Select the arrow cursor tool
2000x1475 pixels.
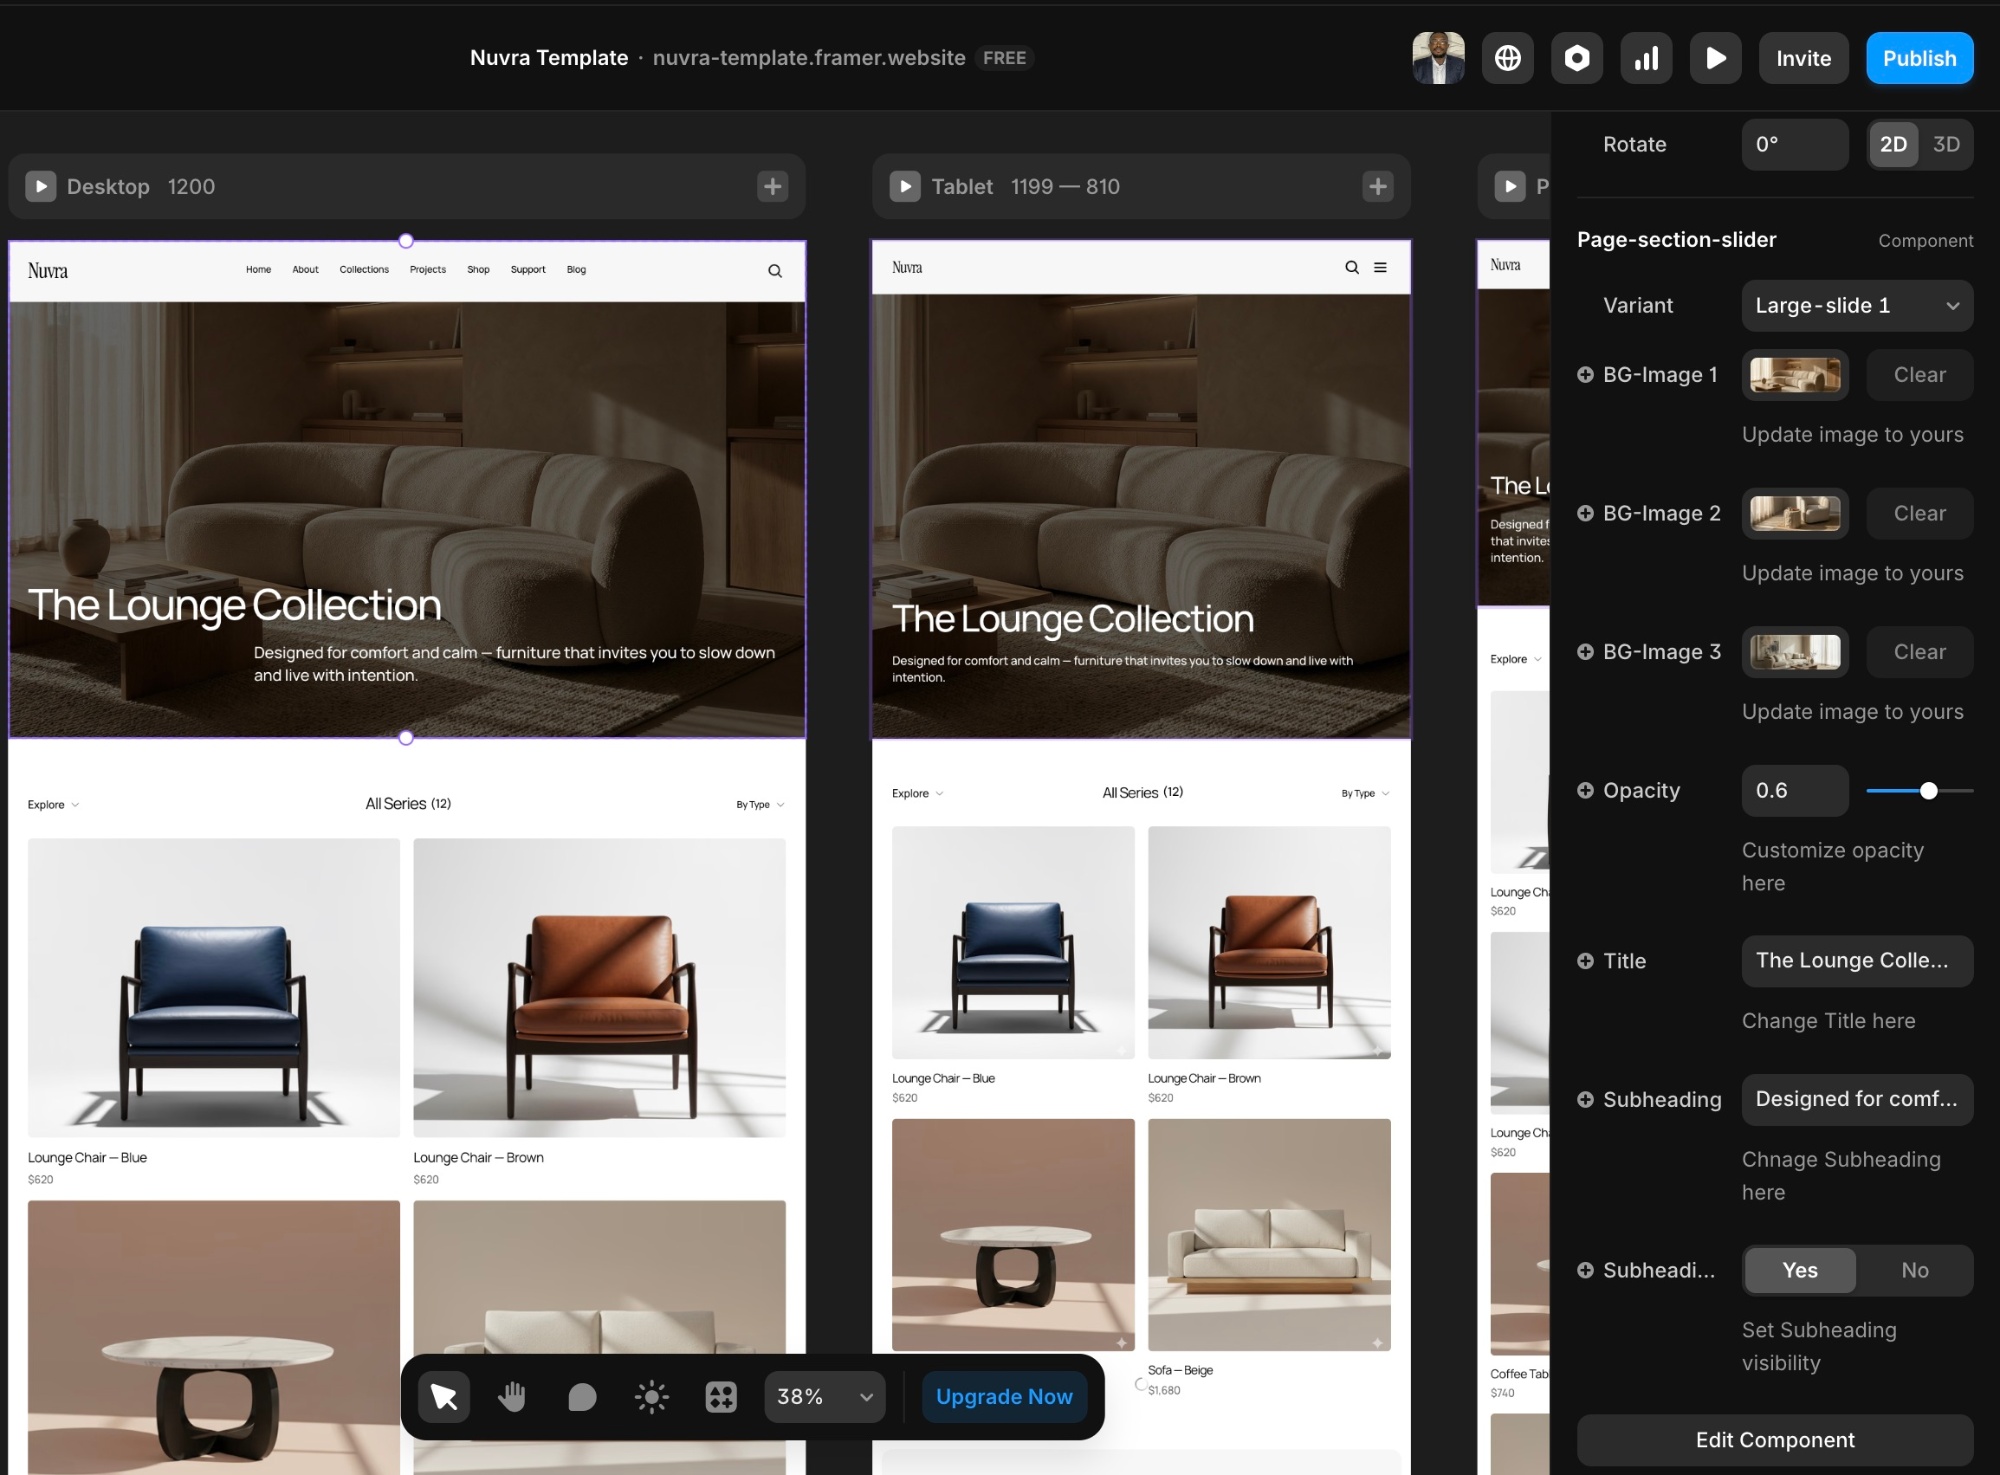[x=444, y=1396]
